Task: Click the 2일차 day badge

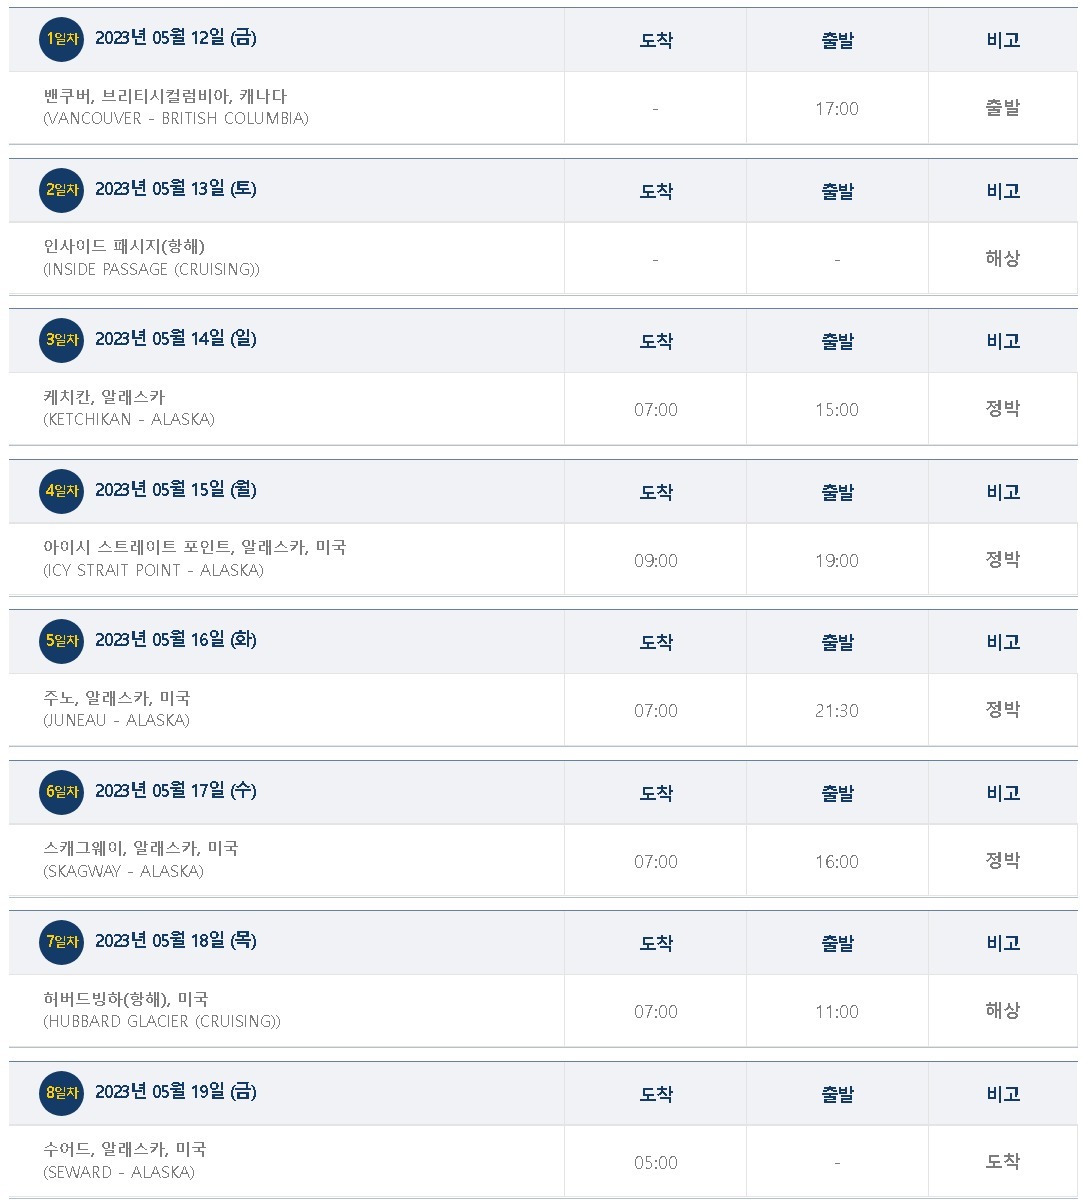Action: click(x=61, y=190)
